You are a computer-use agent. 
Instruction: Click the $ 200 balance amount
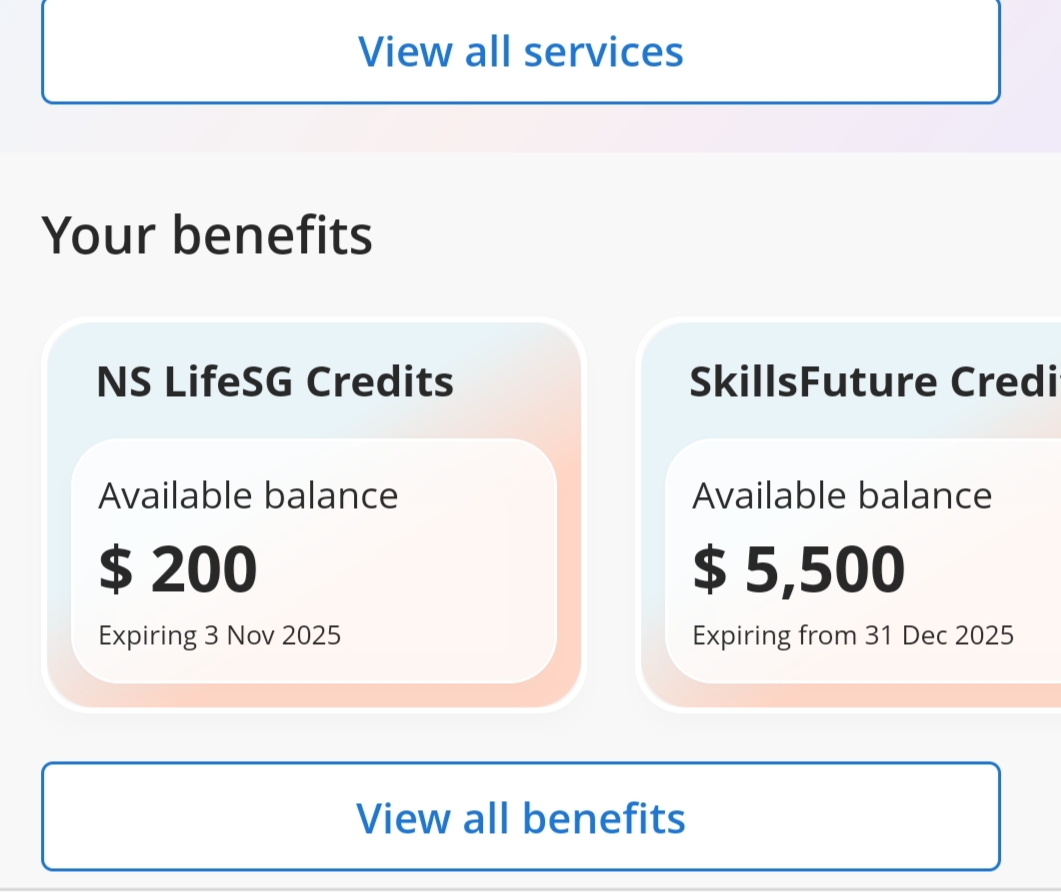(x=178, y=569)
